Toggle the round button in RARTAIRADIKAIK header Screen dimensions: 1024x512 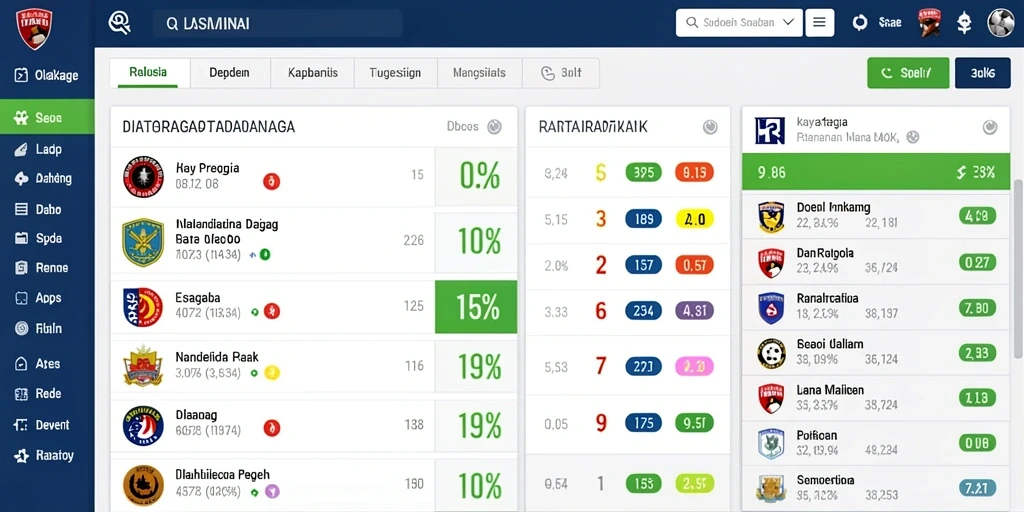click(x=710, y=127)
